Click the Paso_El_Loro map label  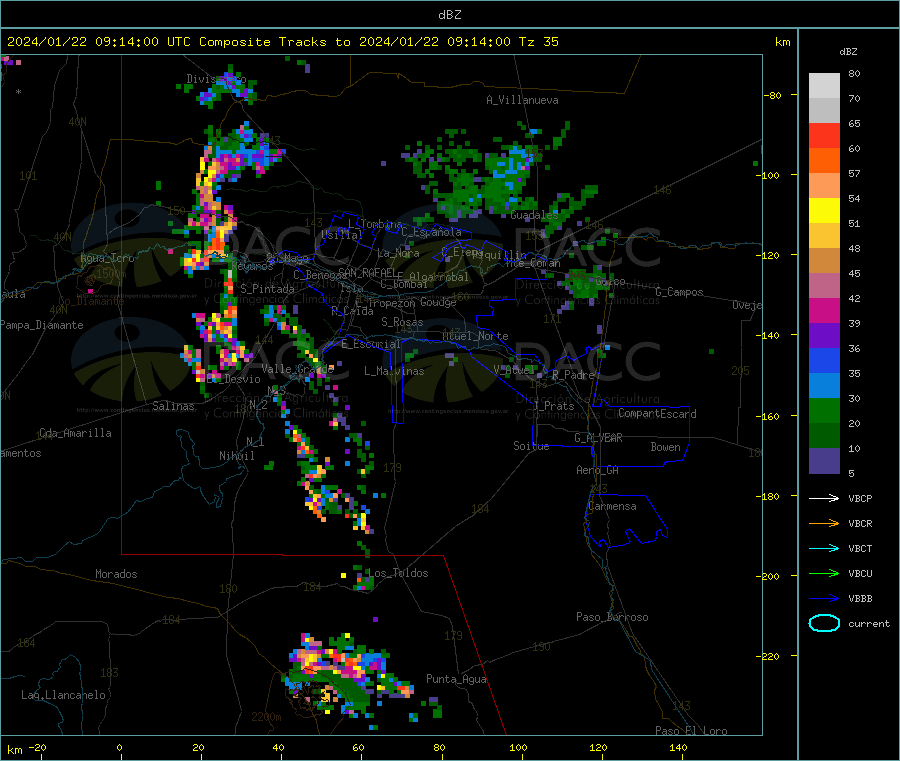point(691,731)
